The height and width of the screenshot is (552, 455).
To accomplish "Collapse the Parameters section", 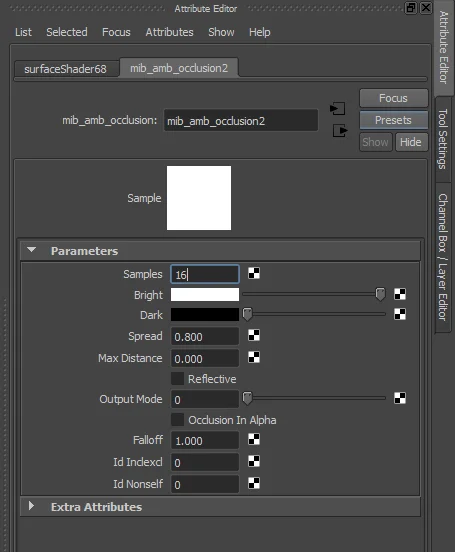I will (x=32, y=250).
